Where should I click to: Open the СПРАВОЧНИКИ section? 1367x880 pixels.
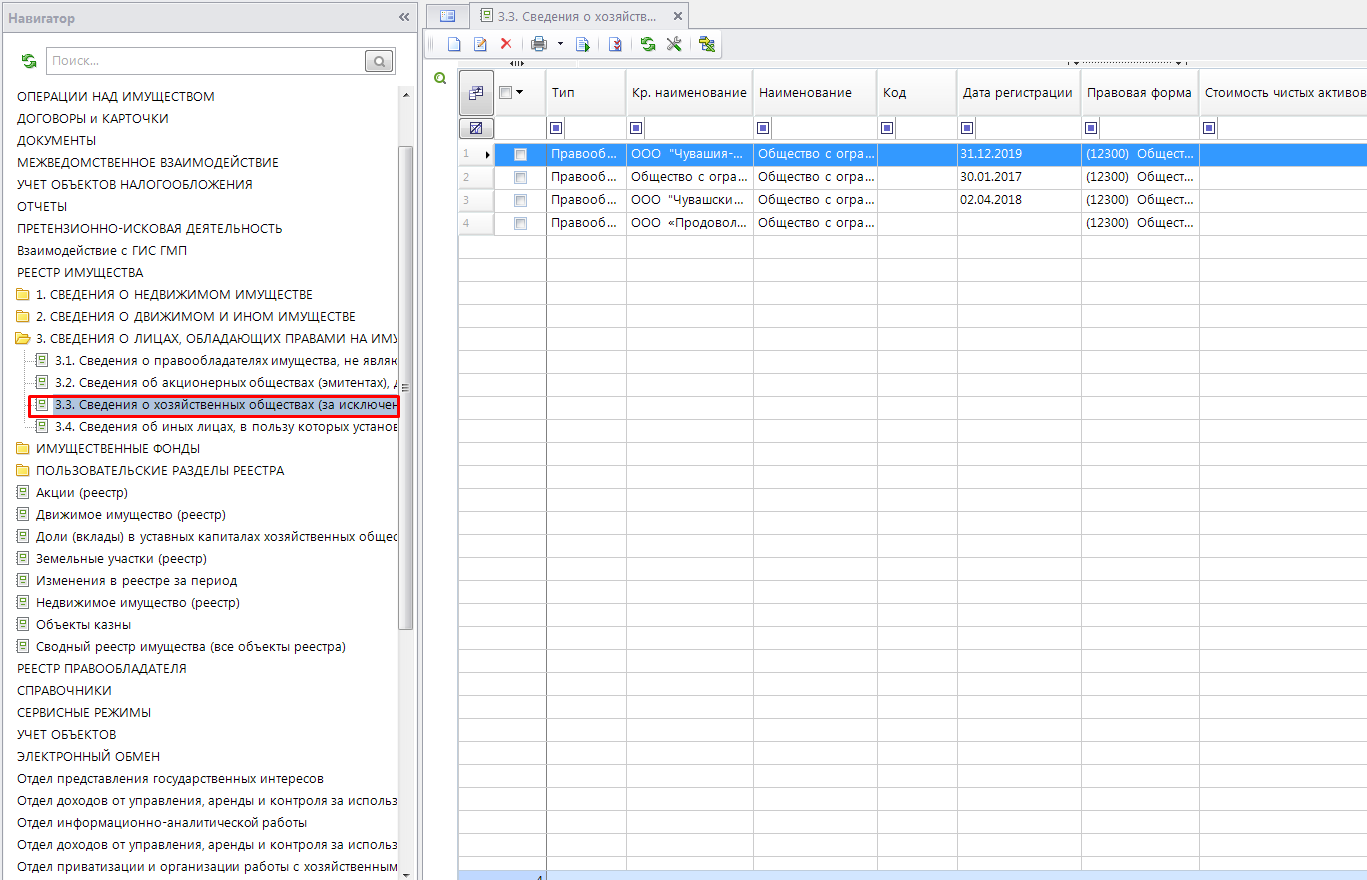[x=65, y=690]
